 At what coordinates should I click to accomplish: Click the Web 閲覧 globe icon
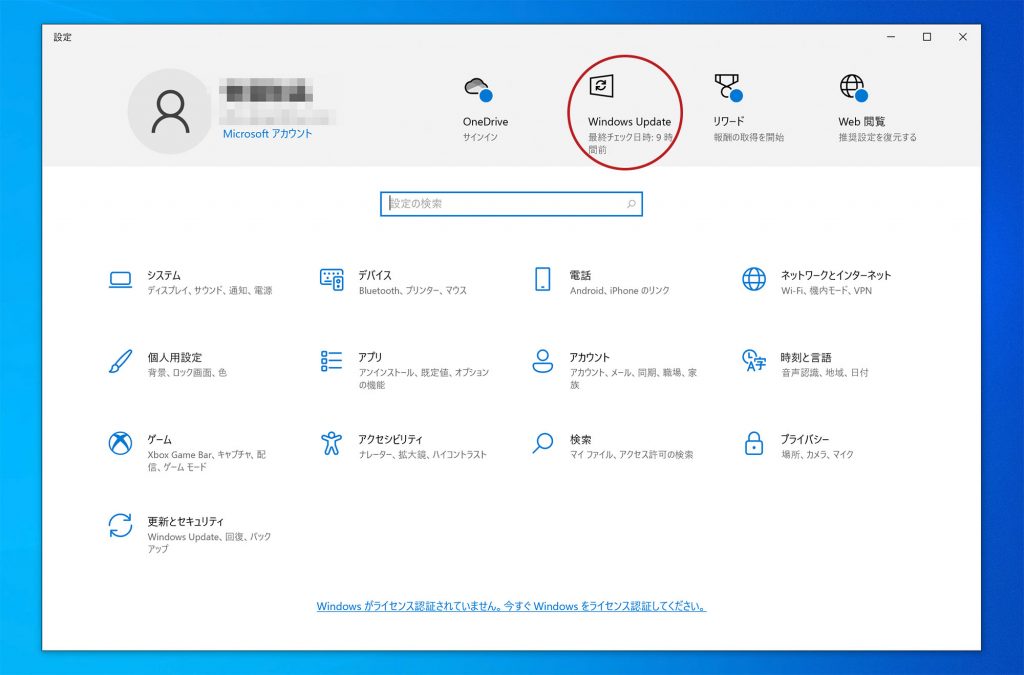click(854, 87)
